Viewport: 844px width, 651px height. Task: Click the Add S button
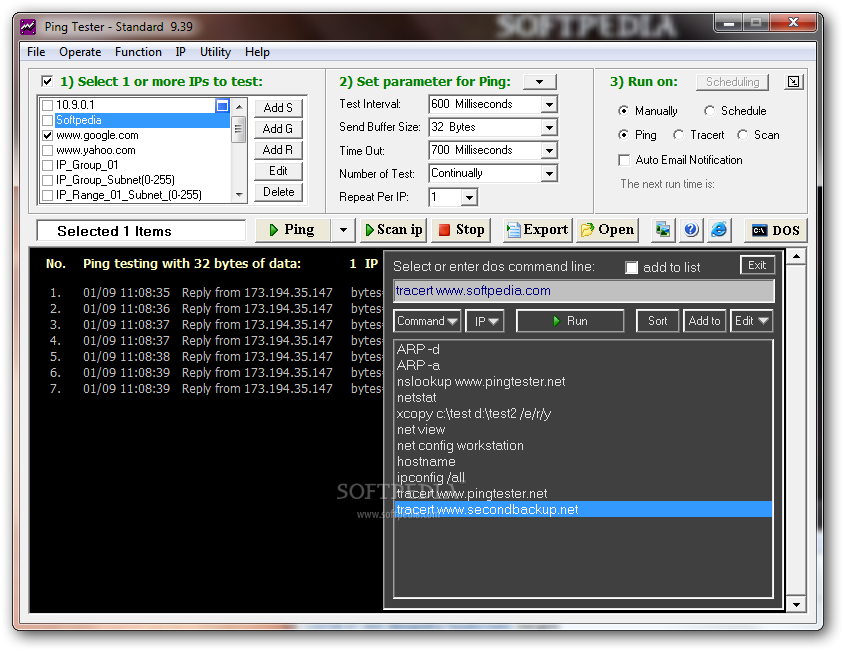[278, 108]
